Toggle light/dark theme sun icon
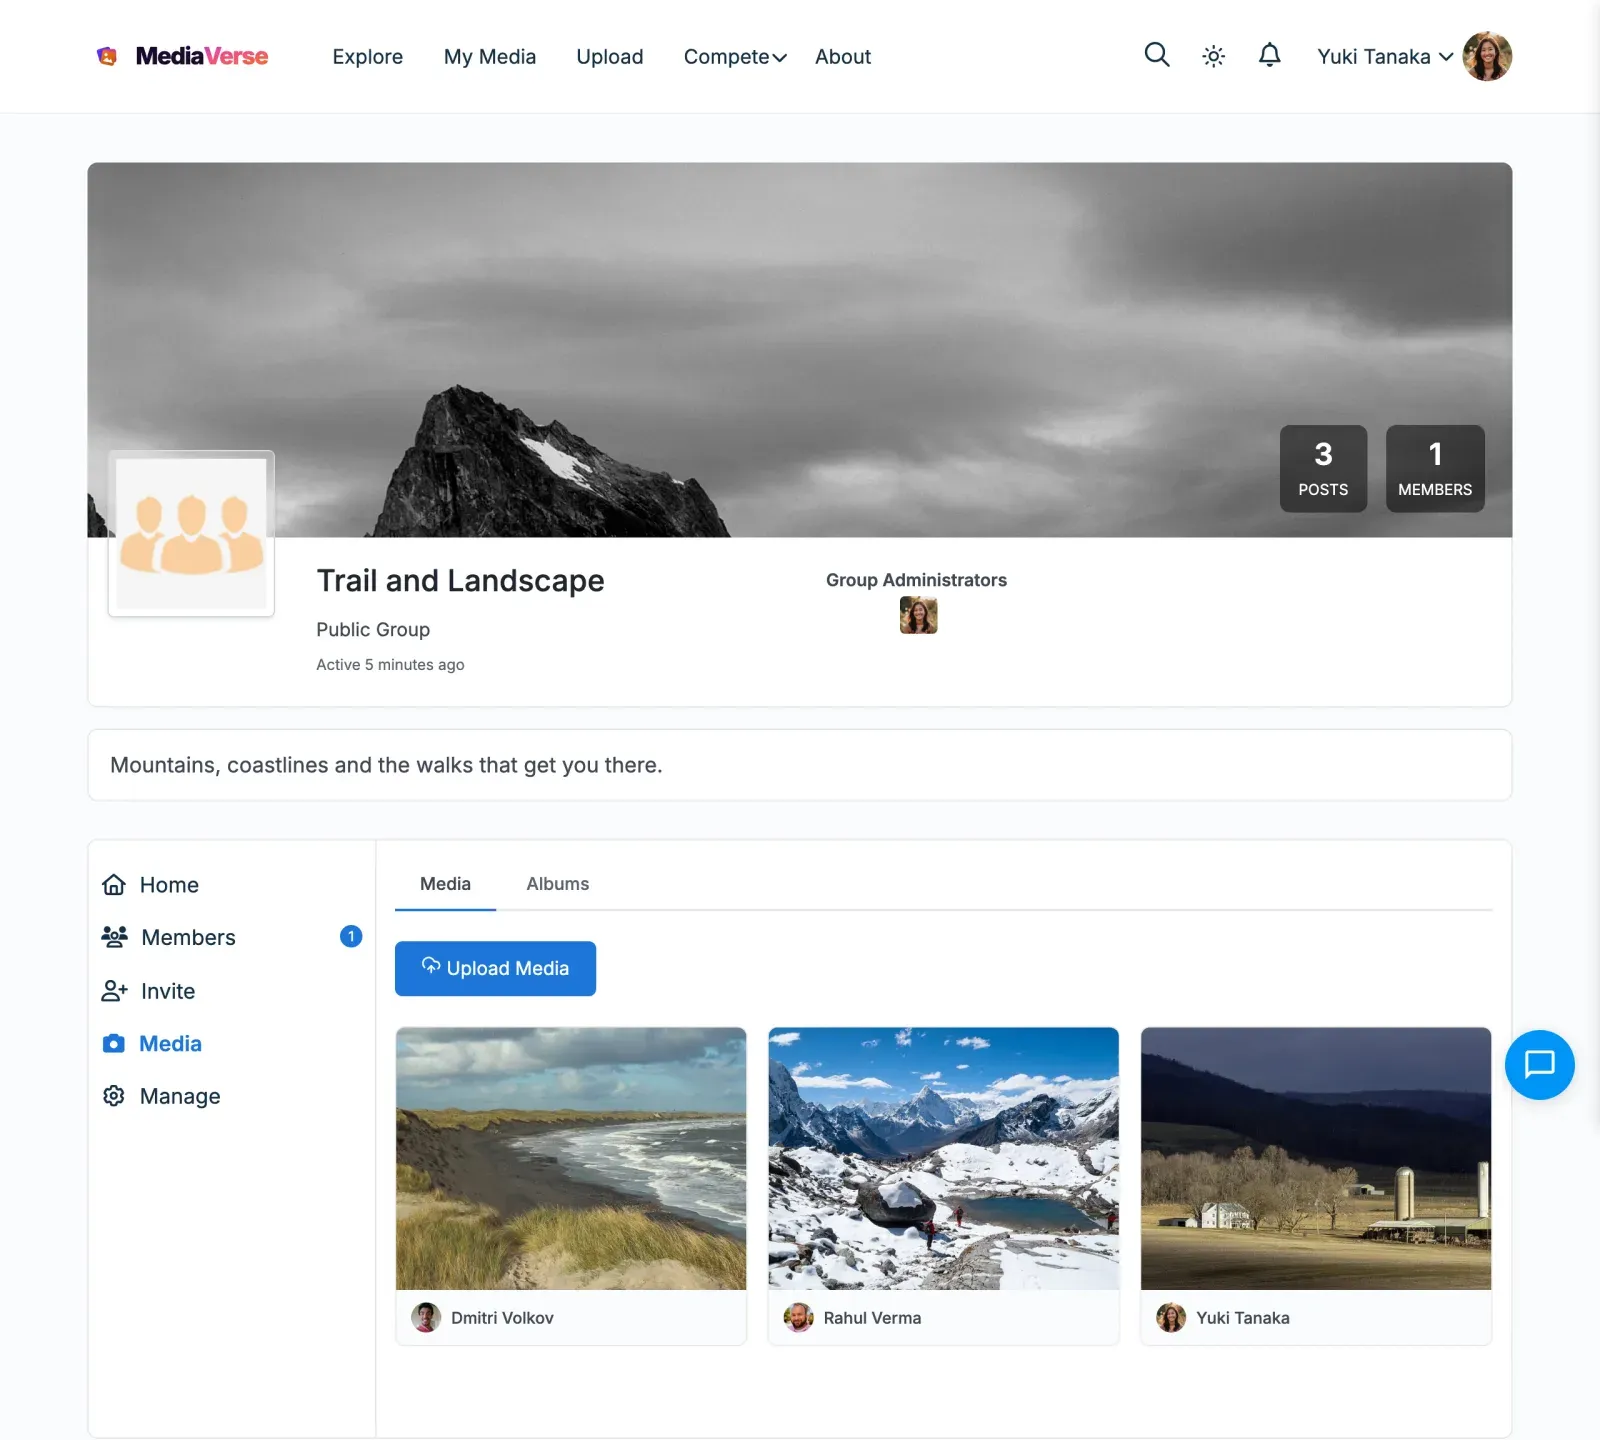Screen dimensions: 1600x1440 tap(1213, 56)
